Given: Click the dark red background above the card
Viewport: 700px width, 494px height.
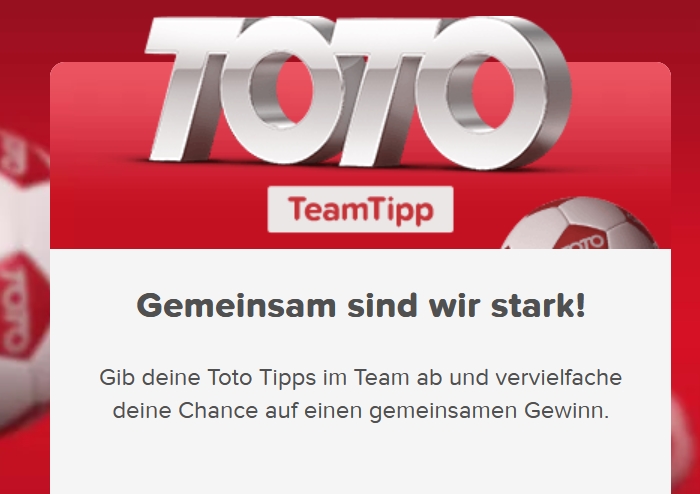Looking at the screenshot, I should point(71,29).
